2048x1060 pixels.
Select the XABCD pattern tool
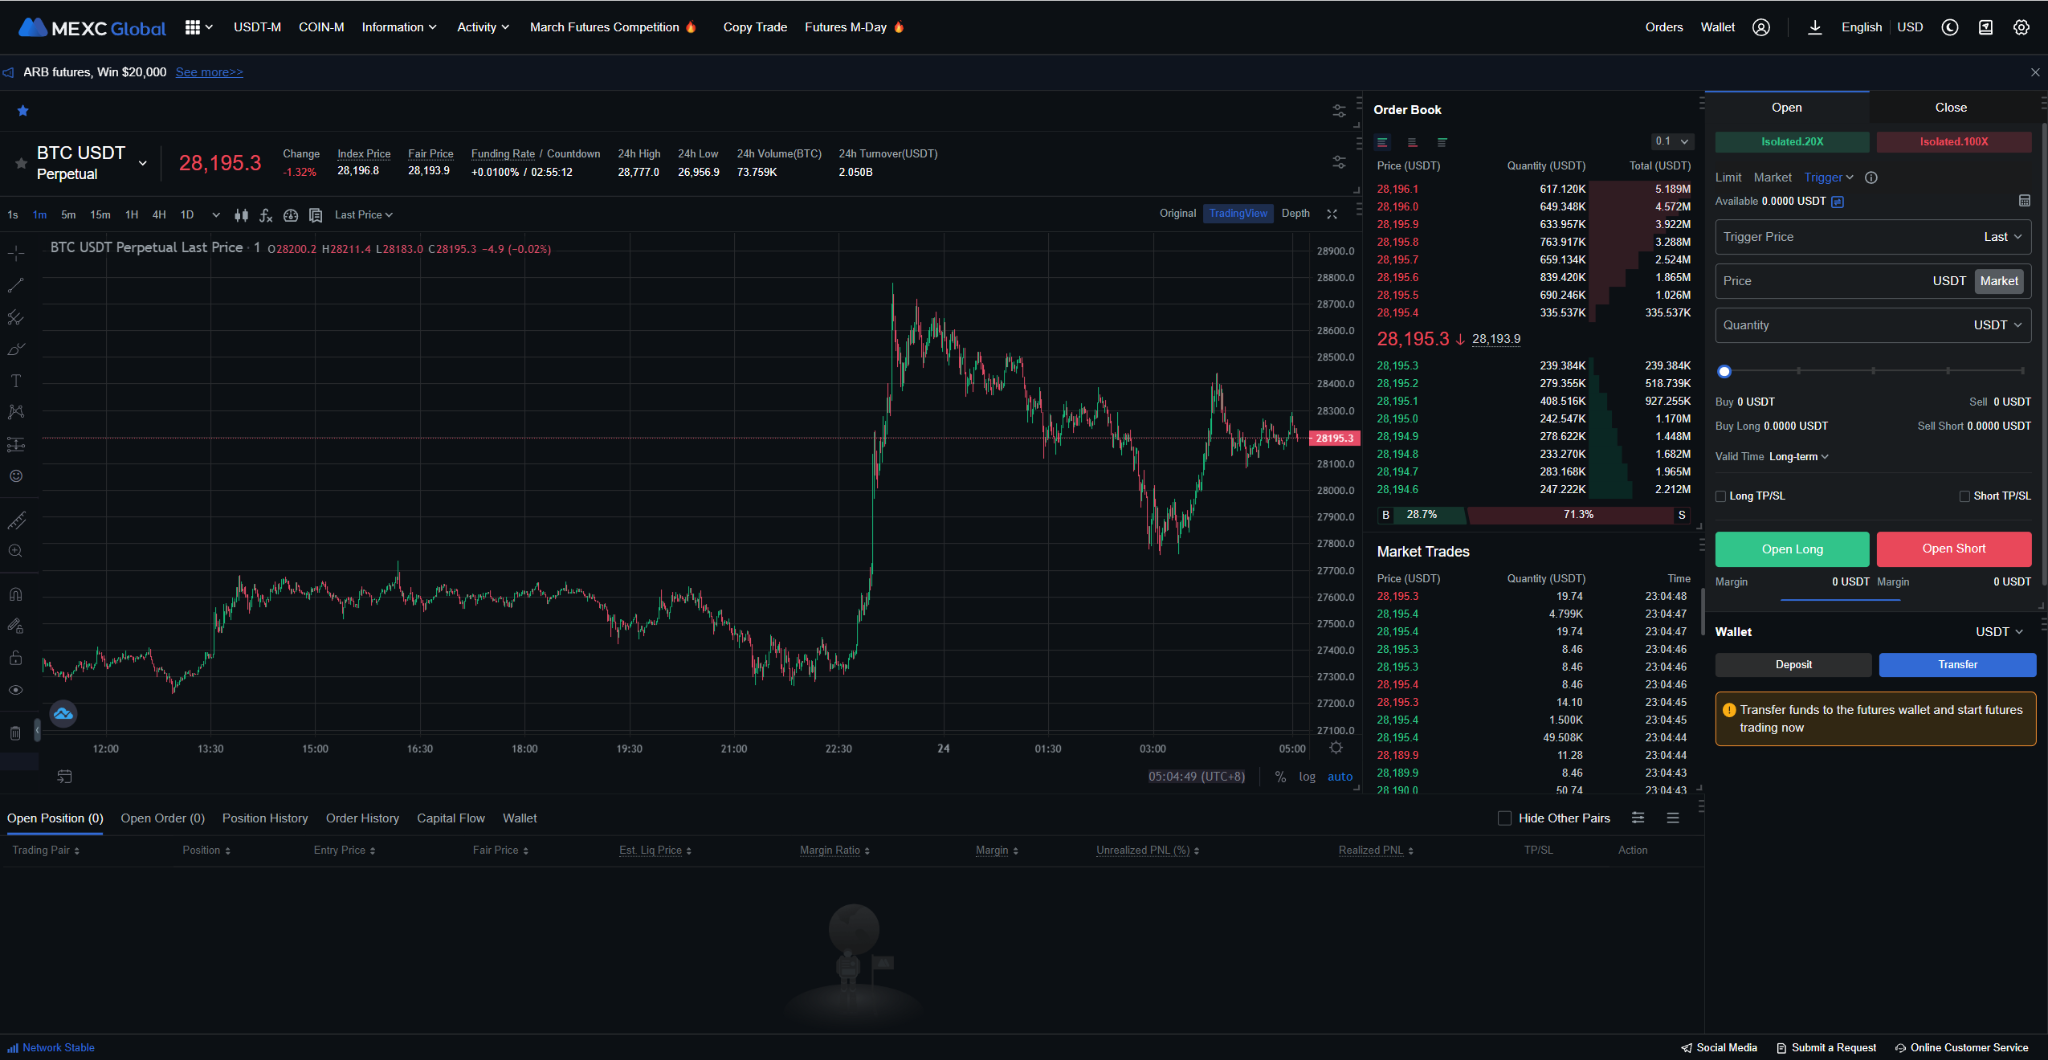(x=16, y=412)
